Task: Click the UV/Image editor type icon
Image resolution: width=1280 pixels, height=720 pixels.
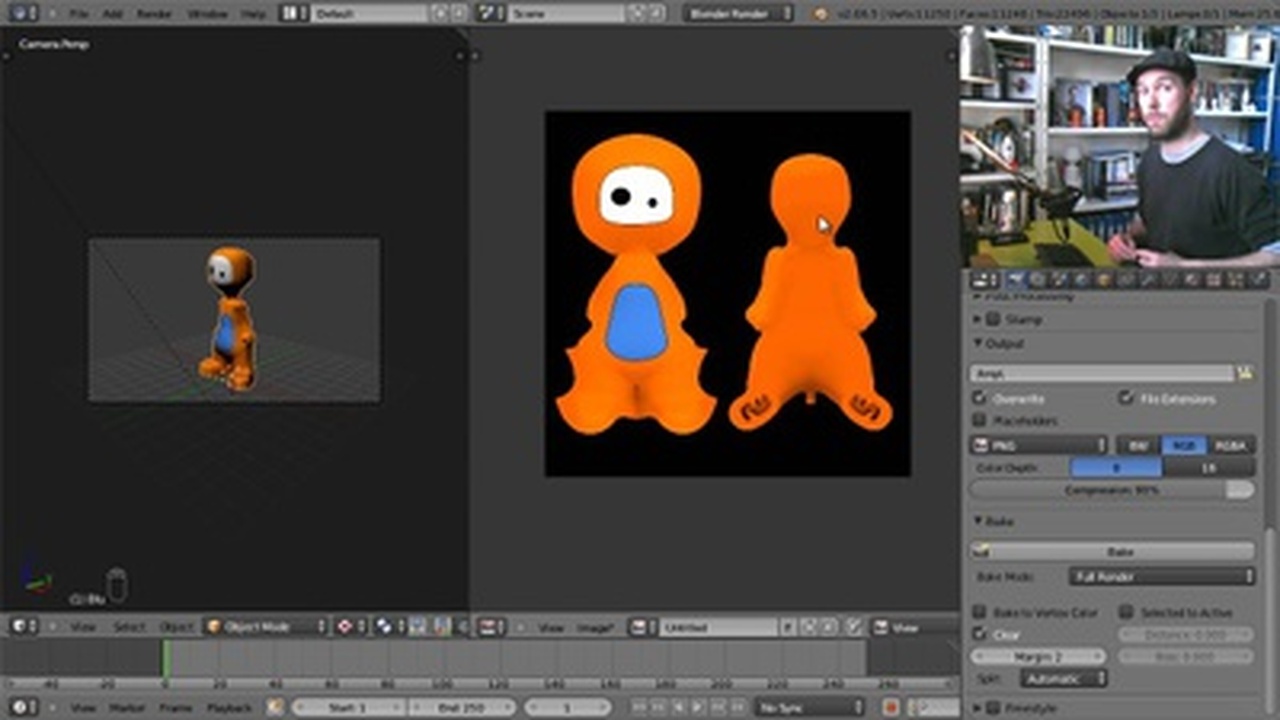Action: pyautogui.click(x=490, y=627)
